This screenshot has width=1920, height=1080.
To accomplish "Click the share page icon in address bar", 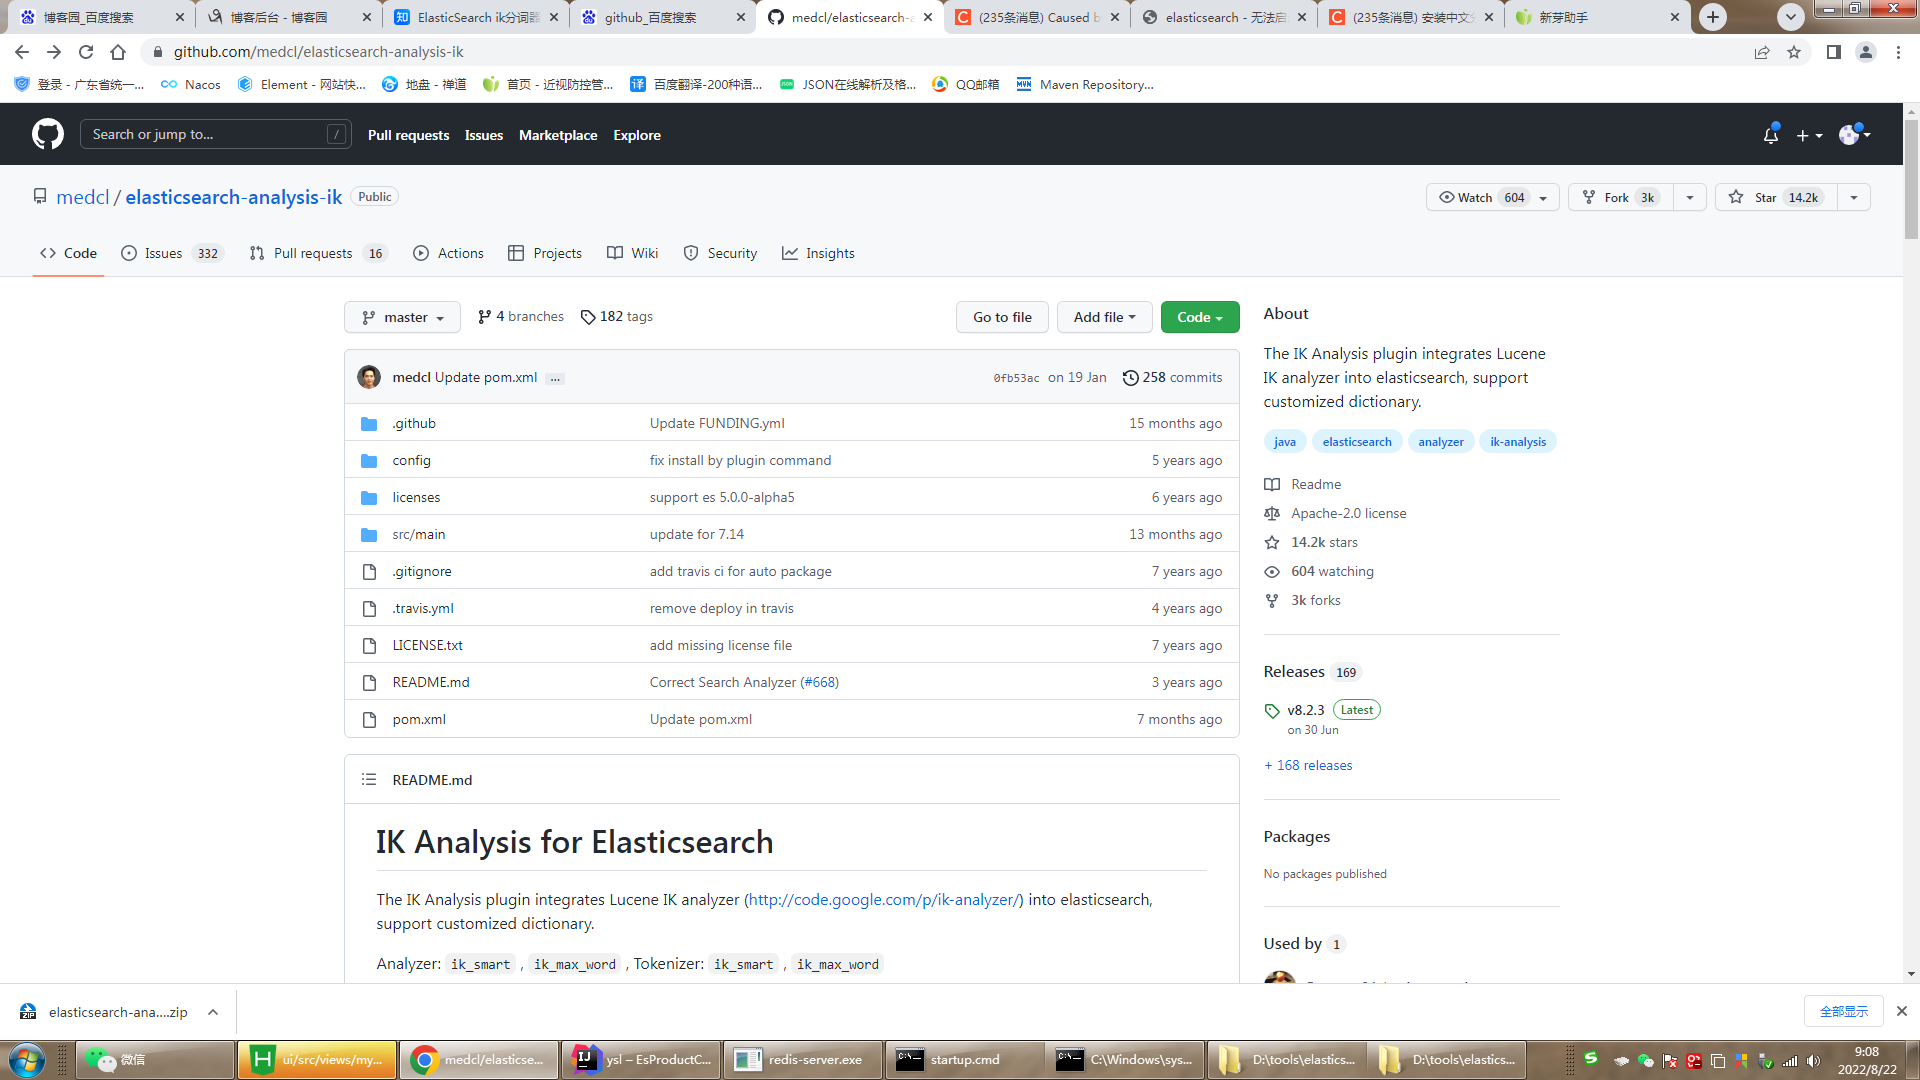I will pos(1762,52).
